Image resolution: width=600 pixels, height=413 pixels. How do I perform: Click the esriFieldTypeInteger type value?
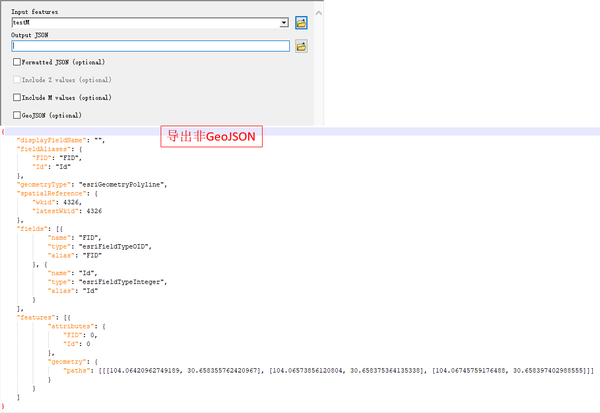click(x=122, y=282)
